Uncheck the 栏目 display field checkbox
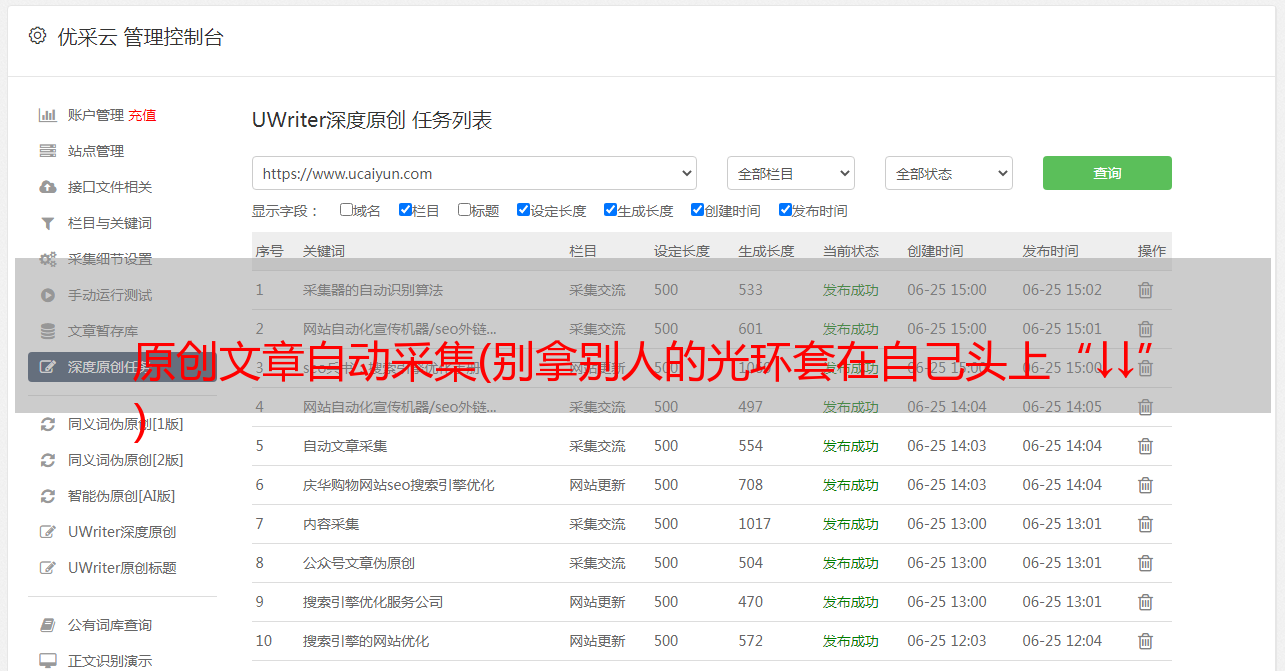The height and width of the screenshot is (671, 1285). pyautogui.click(x=405, y=210)
